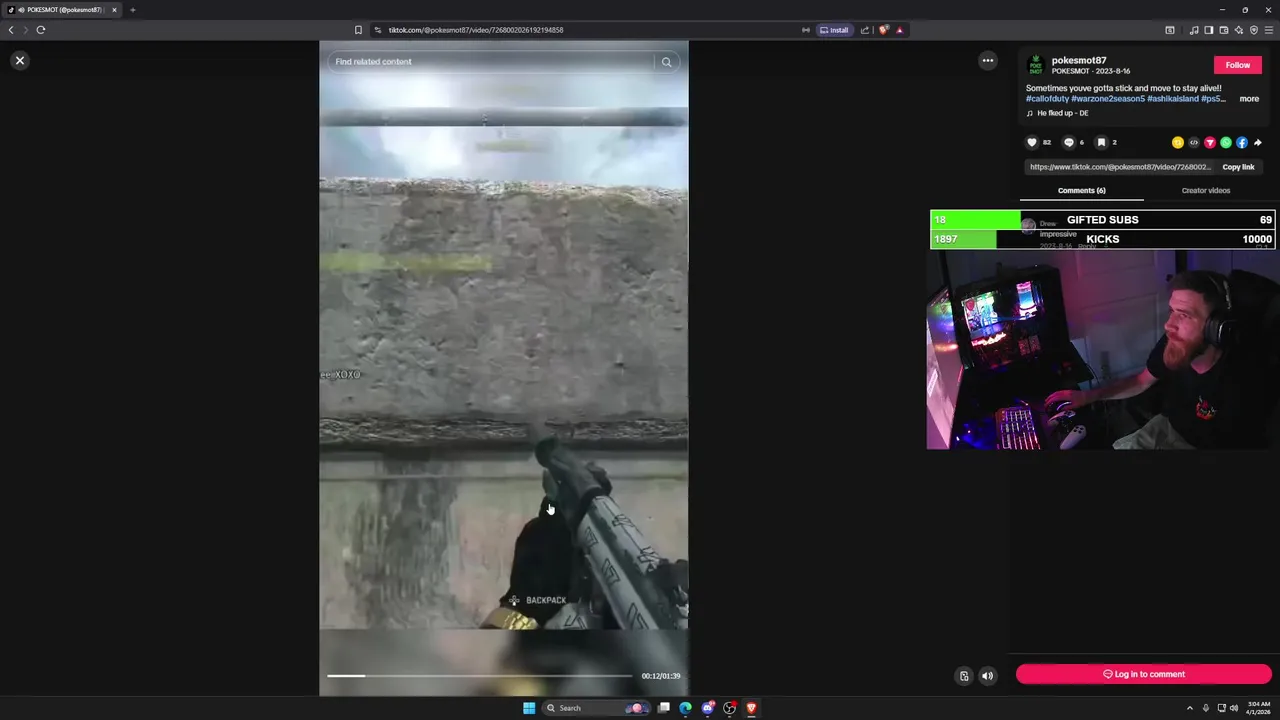Screen dimensions: 1280x720
Task: Click the Windows taskbar Search box
Action: 596,708
